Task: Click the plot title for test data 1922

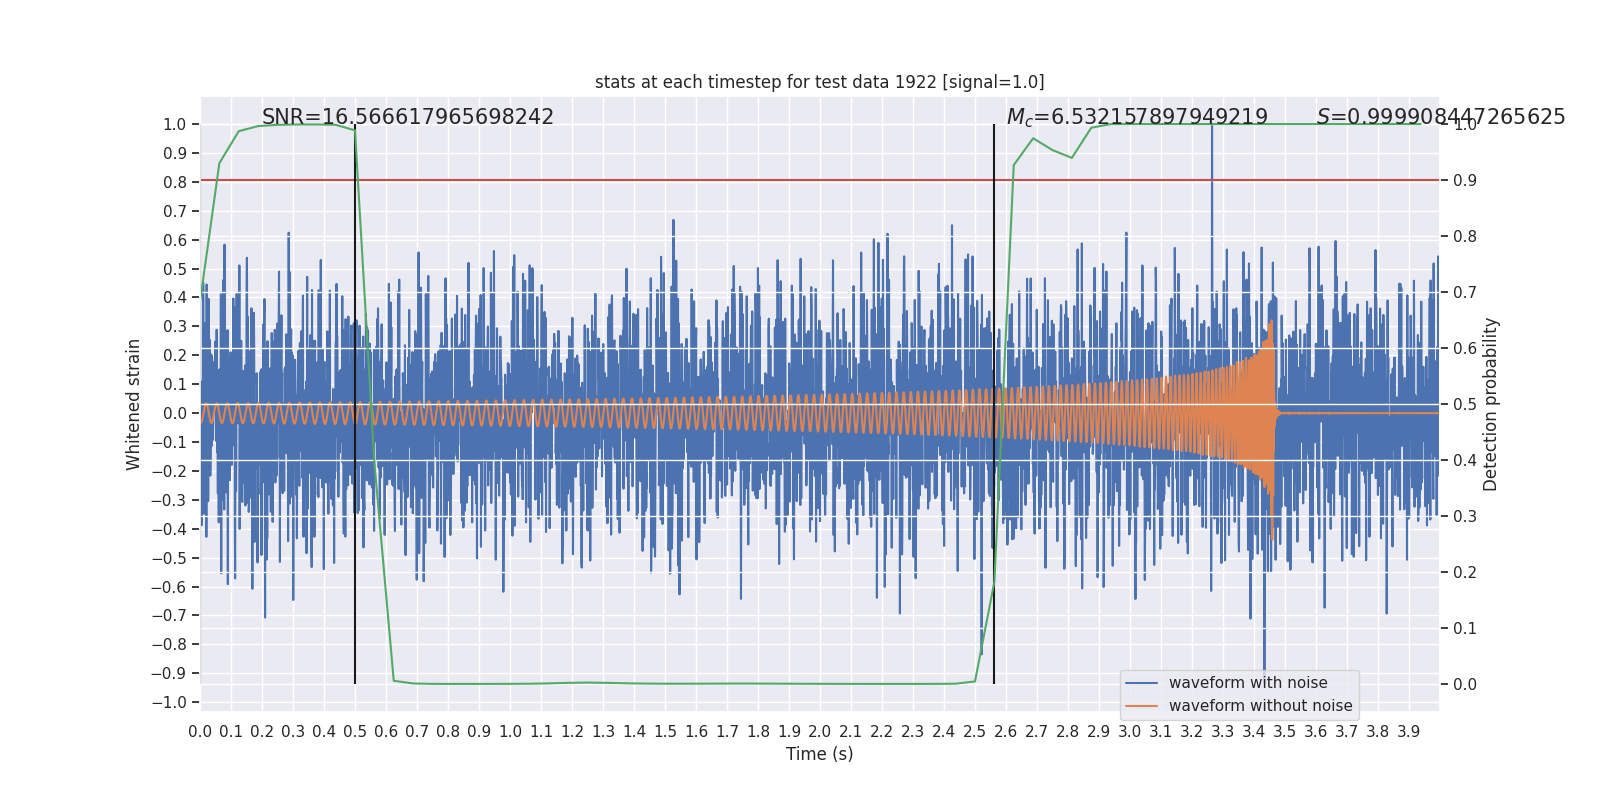Action: click(819, 82)
